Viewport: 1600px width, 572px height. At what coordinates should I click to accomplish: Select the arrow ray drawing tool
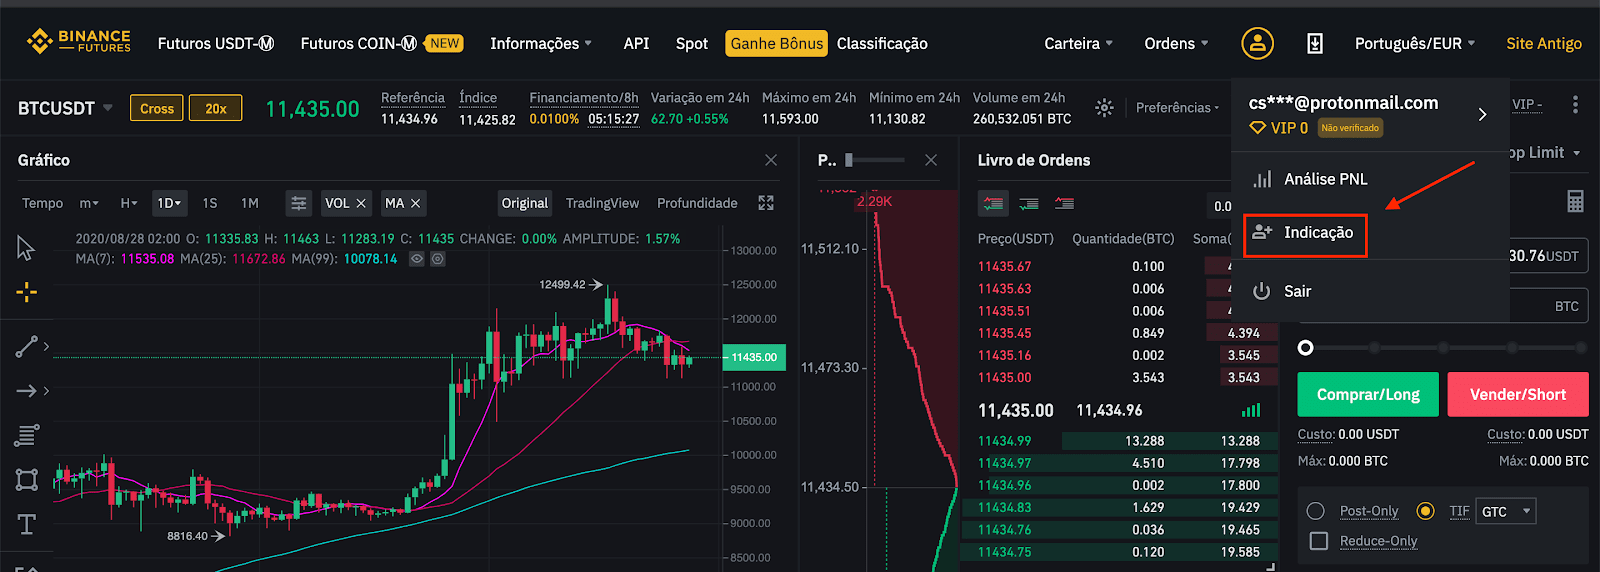pos(27,390)
